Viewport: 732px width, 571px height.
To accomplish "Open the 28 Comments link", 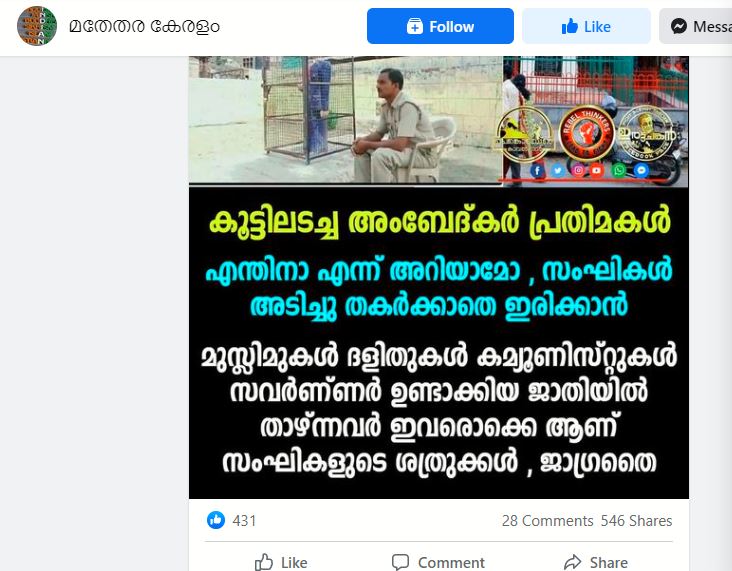I will point(547,521).
